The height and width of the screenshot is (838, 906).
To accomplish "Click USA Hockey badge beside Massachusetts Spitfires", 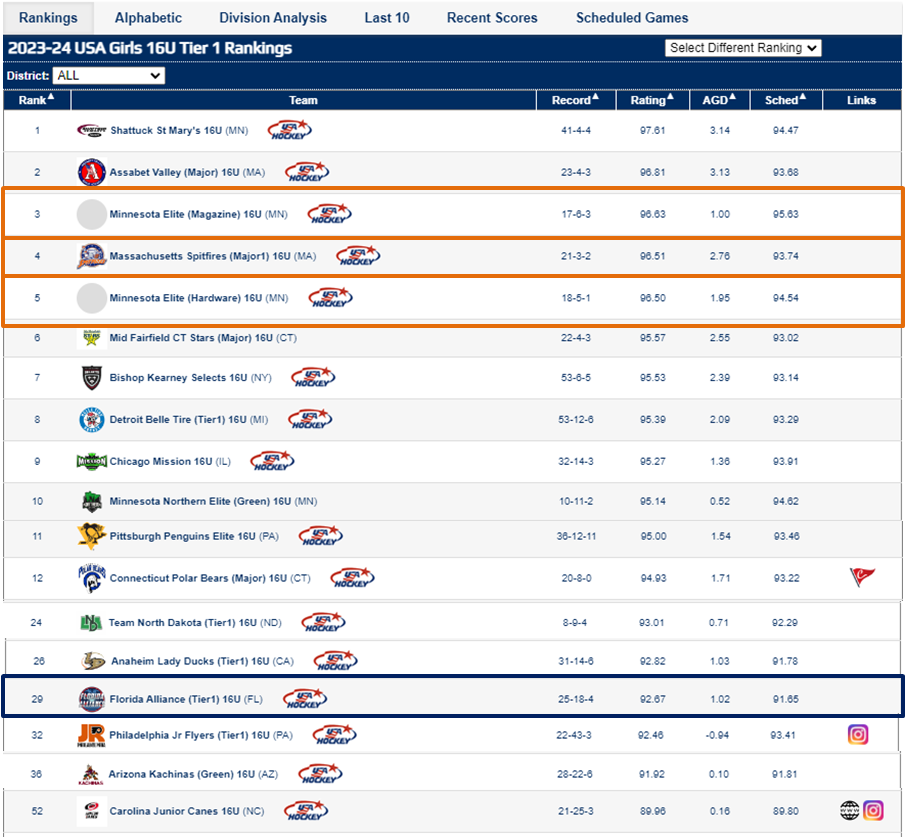I will 358,255.
